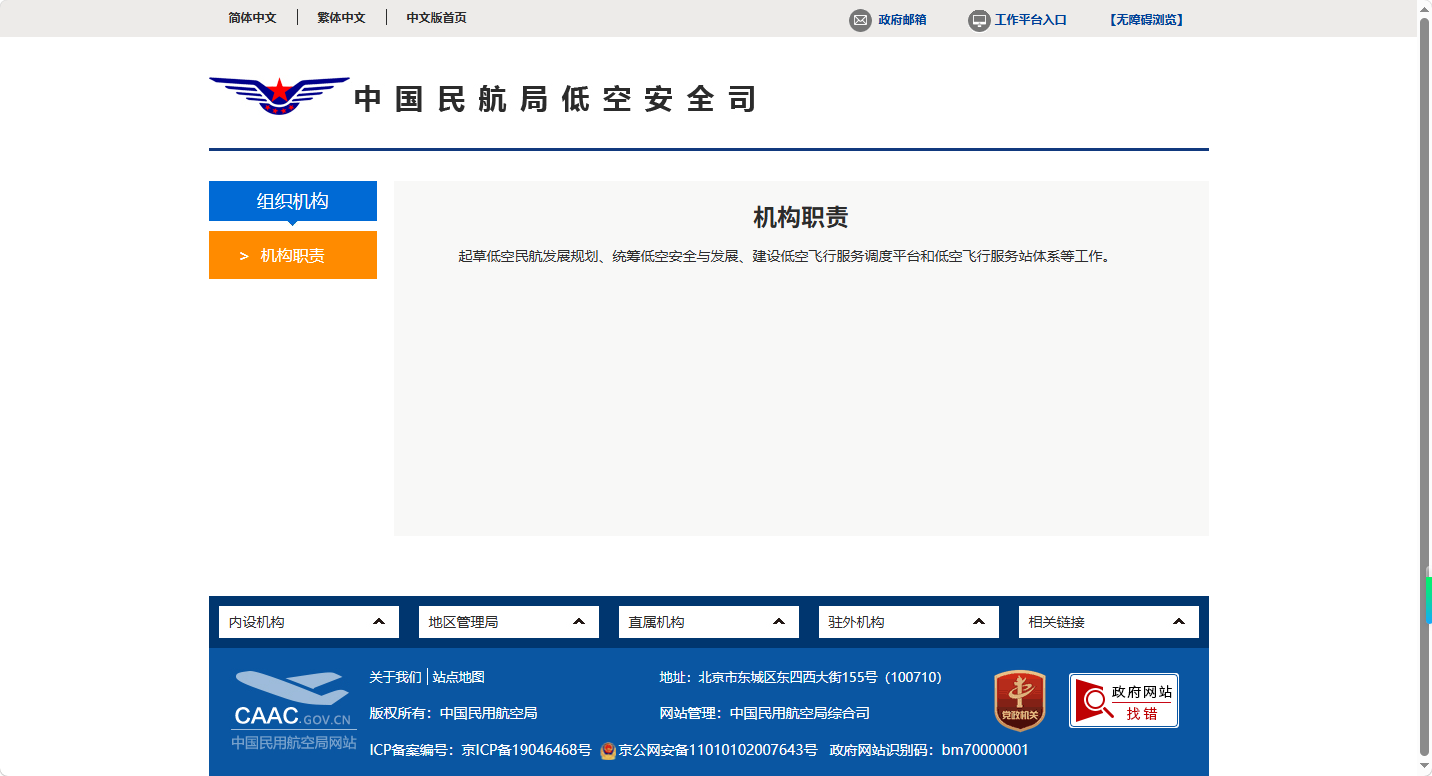Screen dimensions: 1432x776
Task: Click the chevron arrow in 驻外机构 dropdown
Action: click(979, 622)
